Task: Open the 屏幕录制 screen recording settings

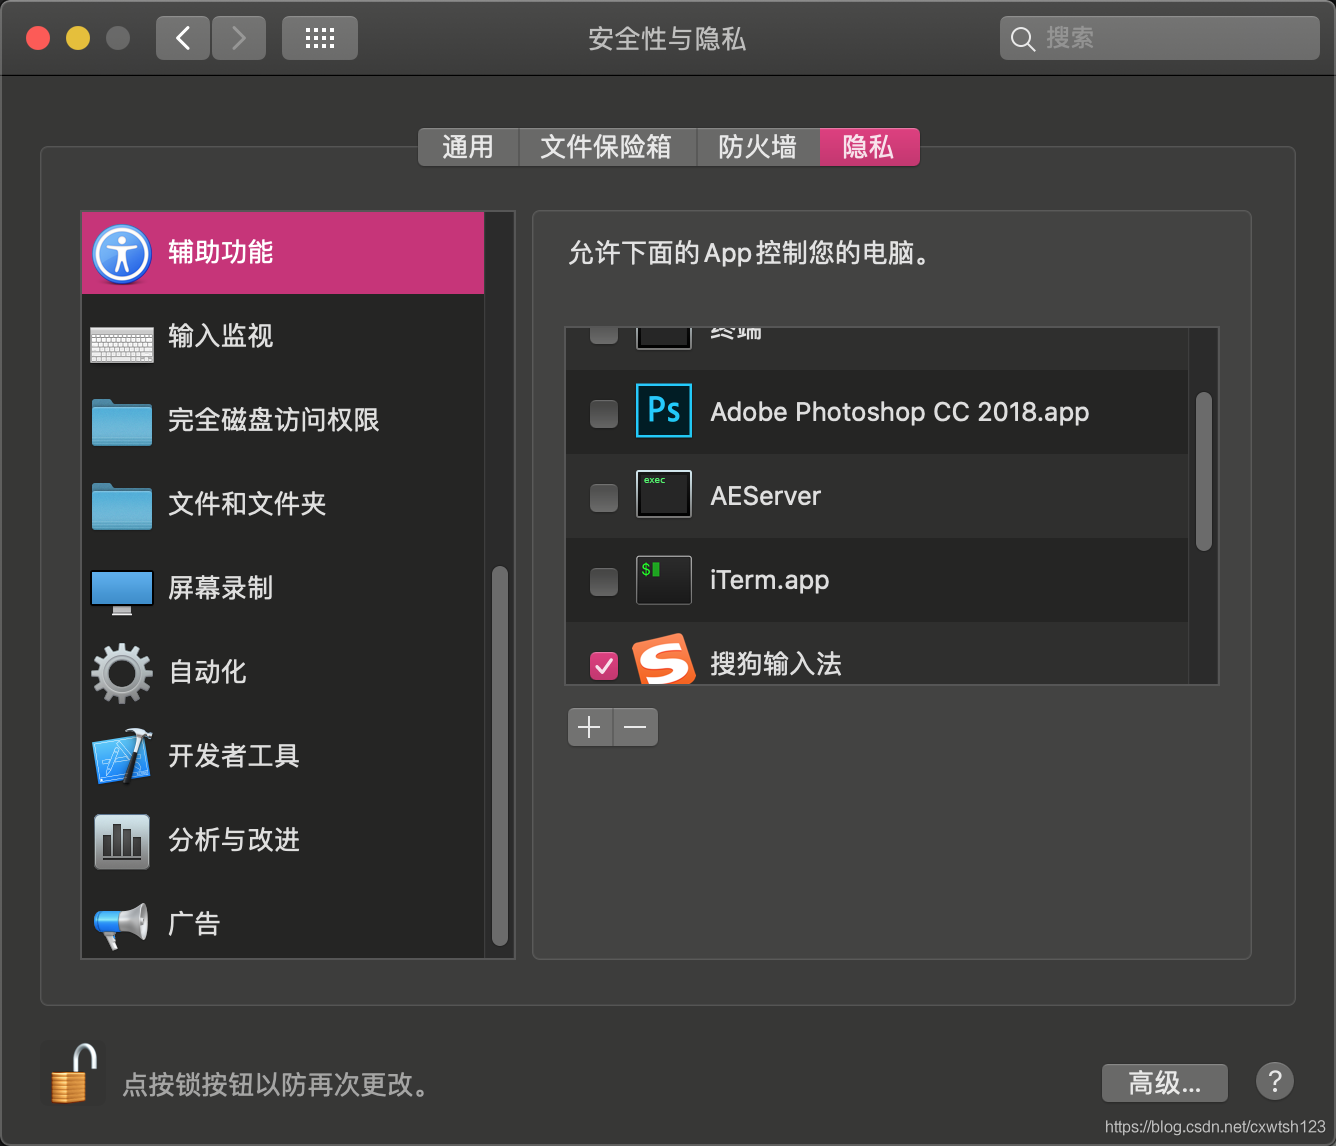Action: click(221, 589)
